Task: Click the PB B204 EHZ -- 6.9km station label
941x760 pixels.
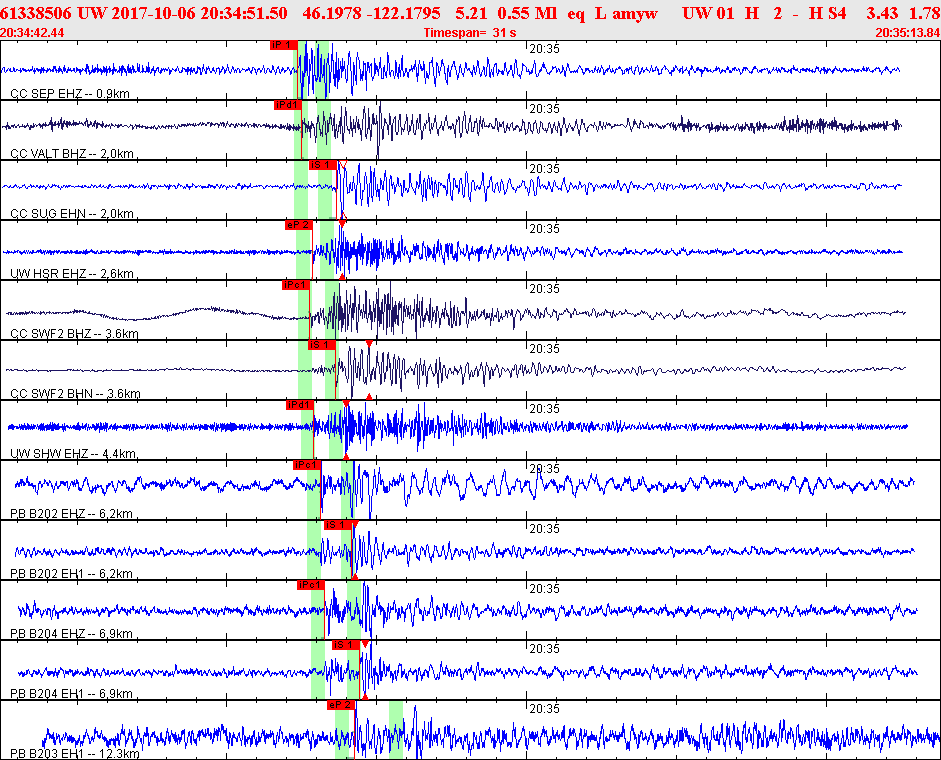Action: click(71, 634)
